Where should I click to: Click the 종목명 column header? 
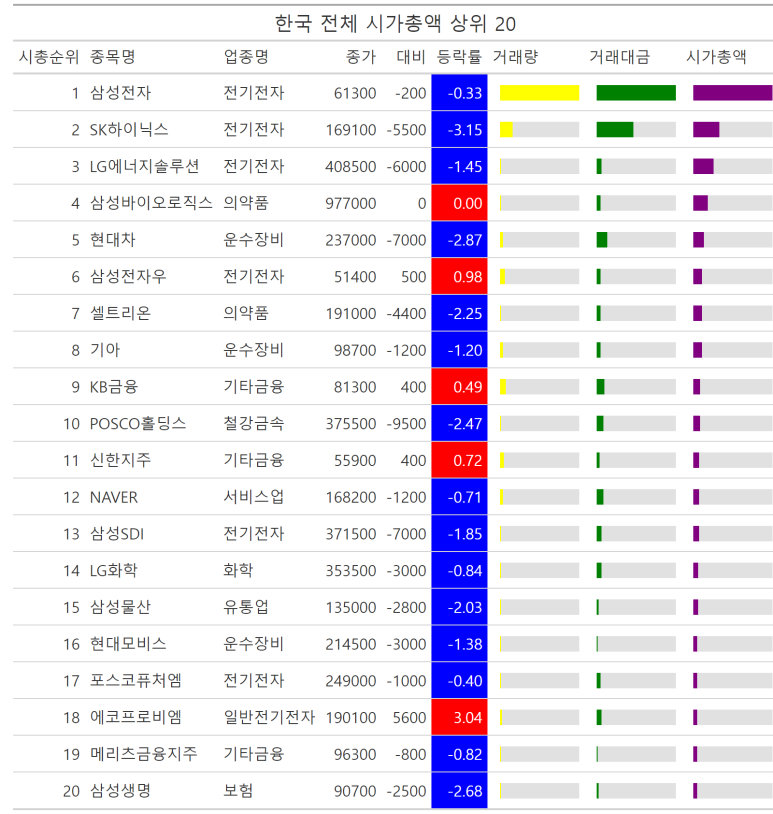point(113,57)
